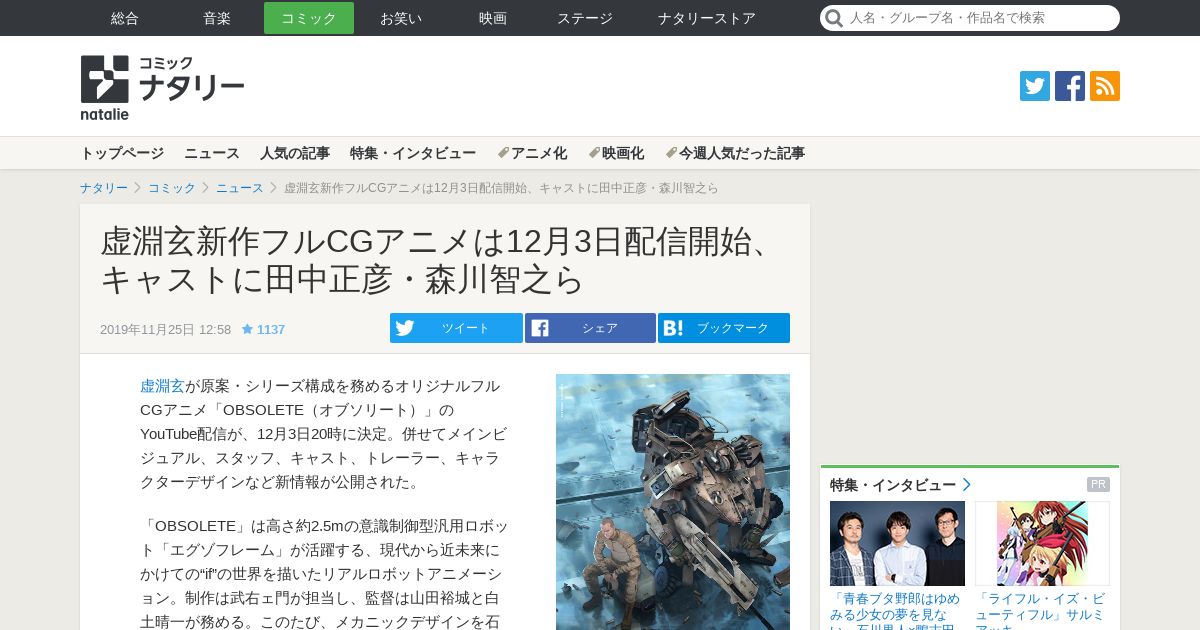Click the ナタリー breadcrumb link
Screen dimensions: 1200x630
pyautogui.click(x=104, y=188)
